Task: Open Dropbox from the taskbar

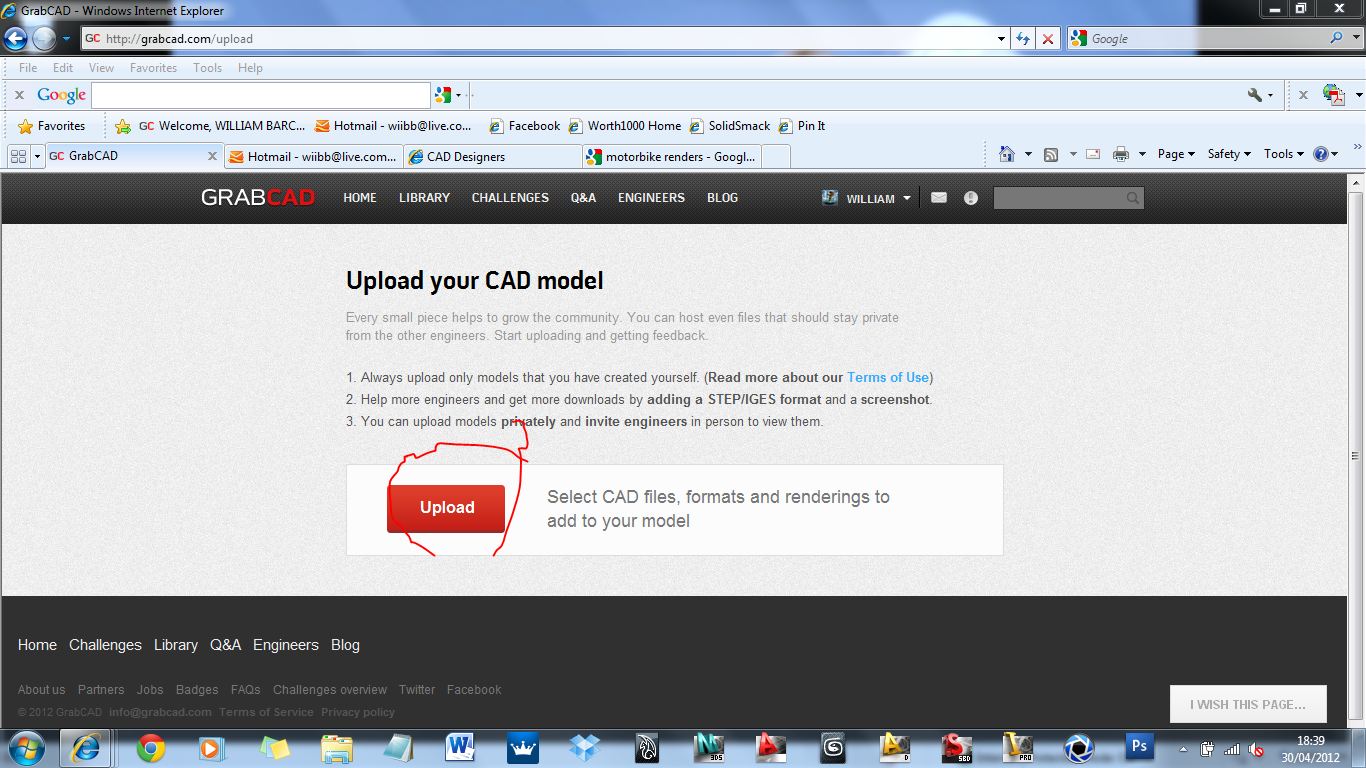Action: pos(585,747)
